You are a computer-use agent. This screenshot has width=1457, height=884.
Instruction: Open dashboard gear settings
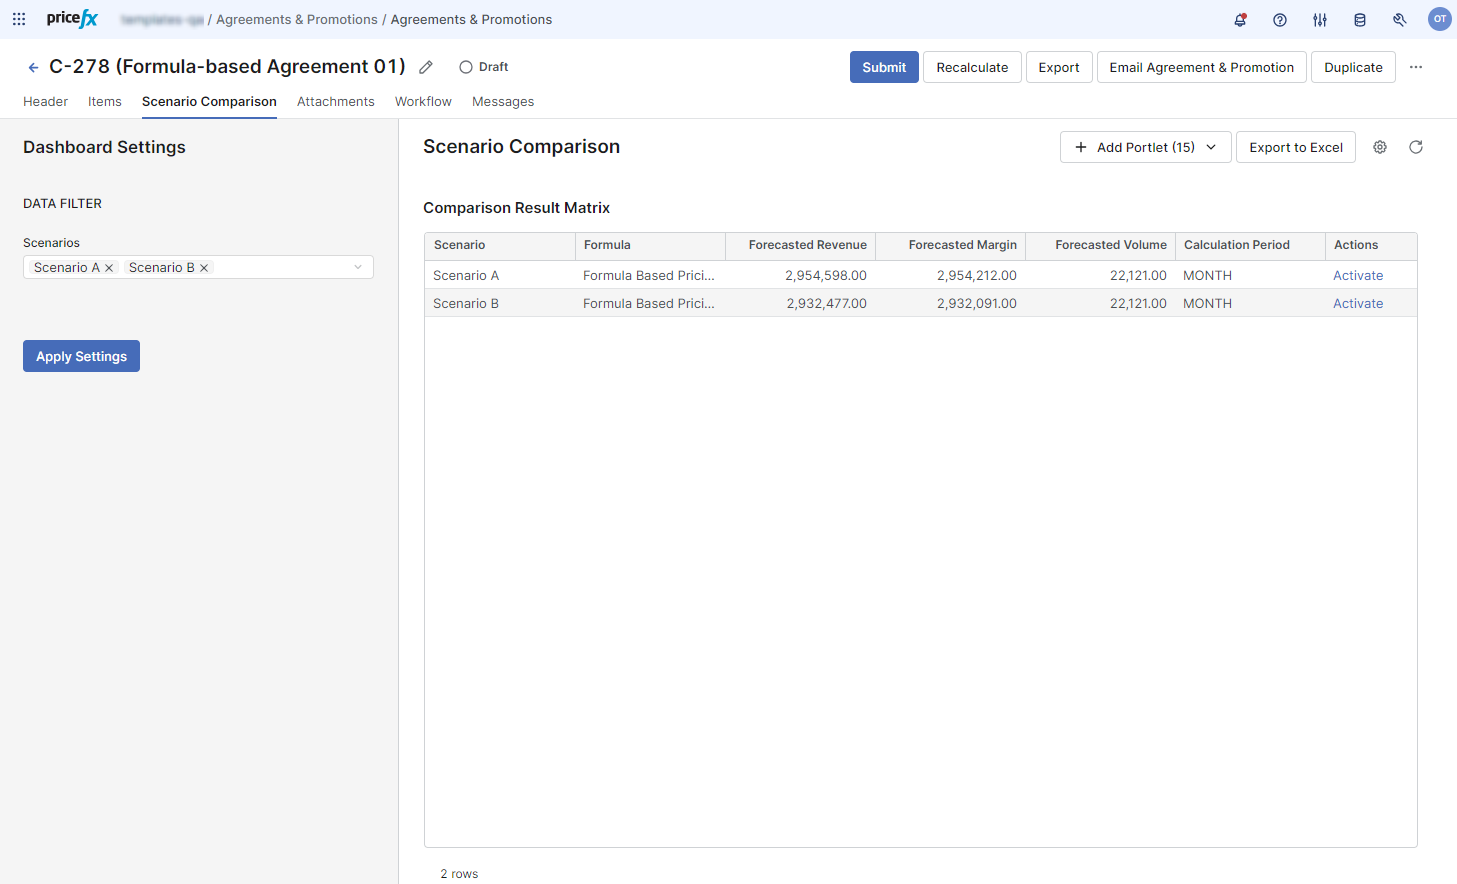1380,147
